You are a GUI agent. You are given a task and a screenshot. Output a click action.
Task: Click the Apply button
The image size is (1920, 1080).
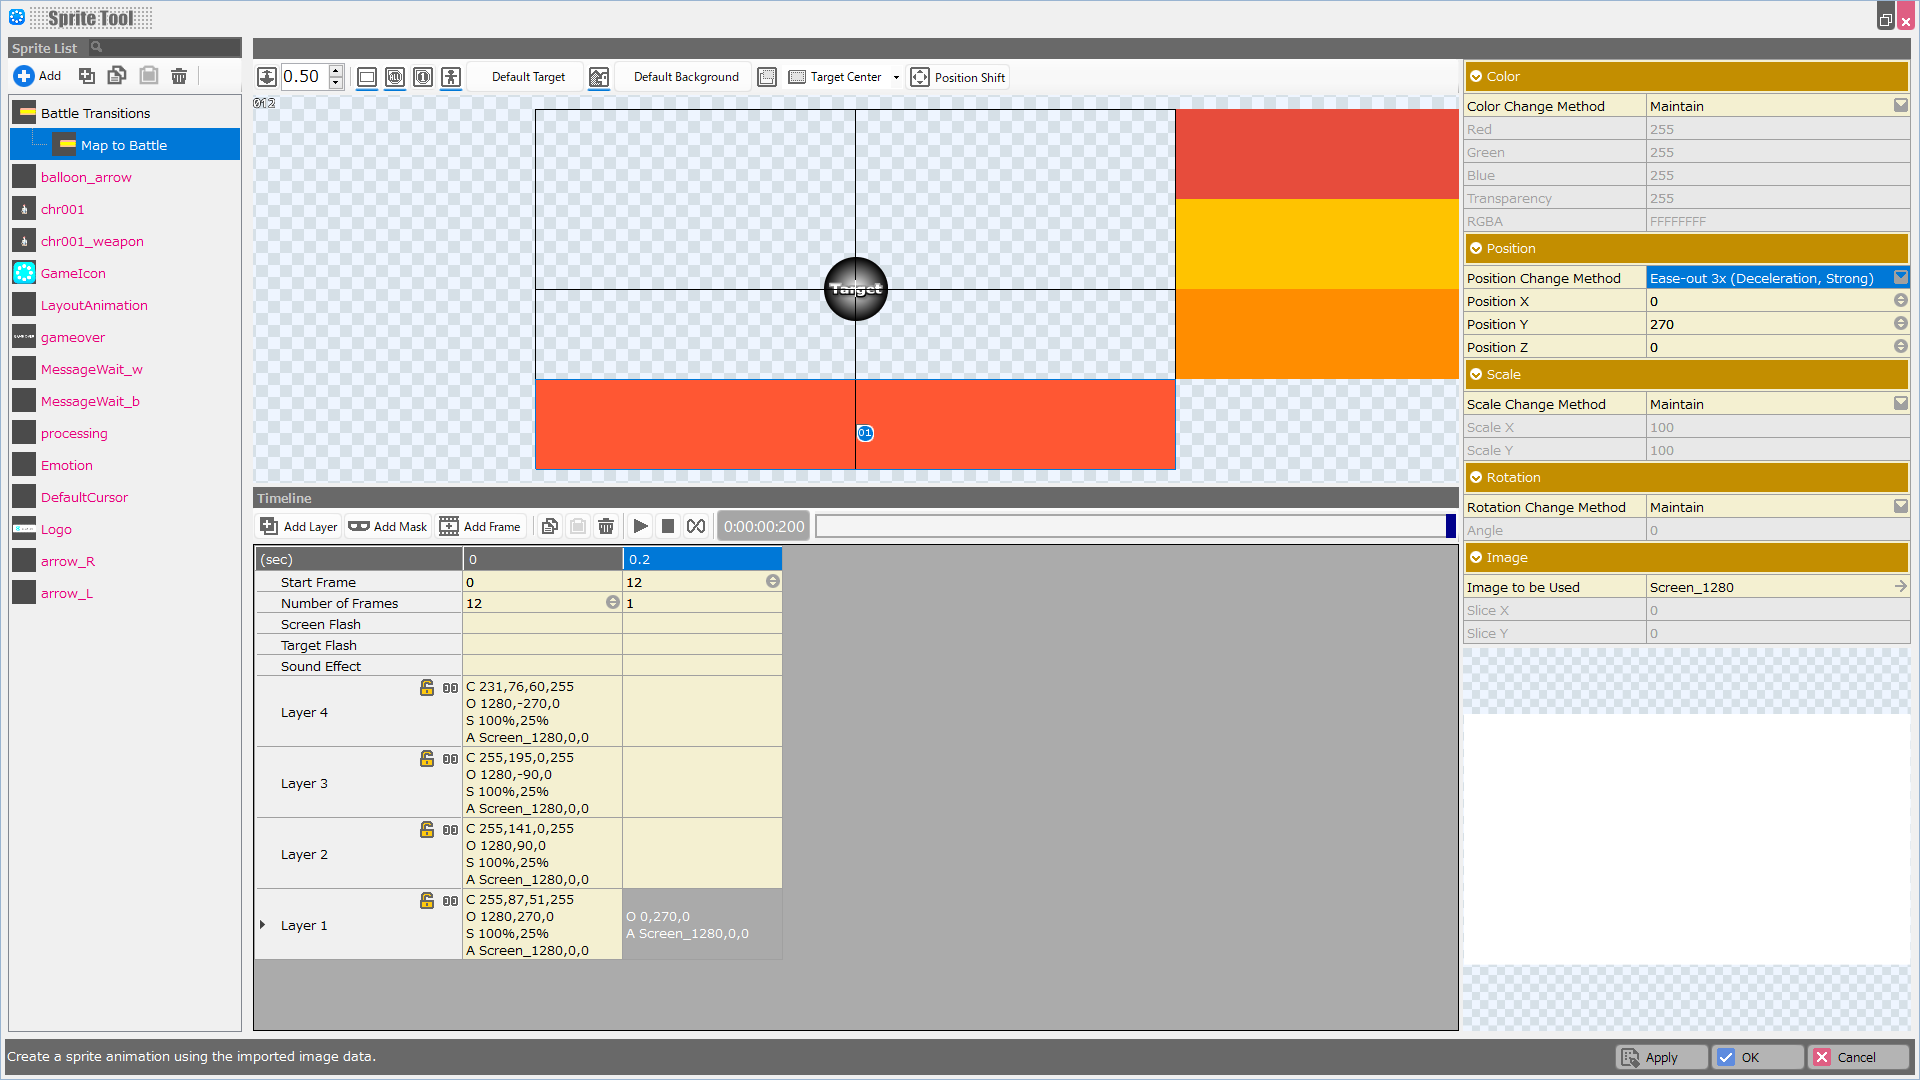1661,1057
